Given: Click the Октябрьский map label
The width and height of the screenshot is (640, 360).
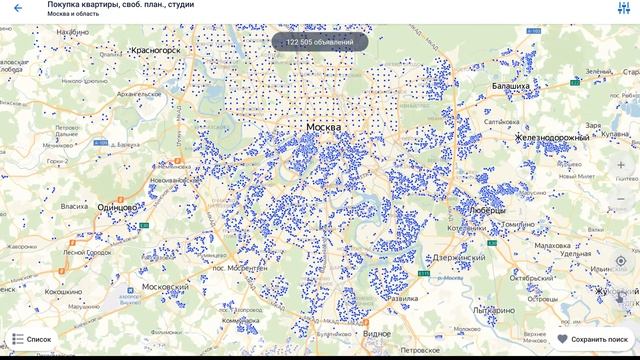Looking at the screenshot, I should point(531,278).
